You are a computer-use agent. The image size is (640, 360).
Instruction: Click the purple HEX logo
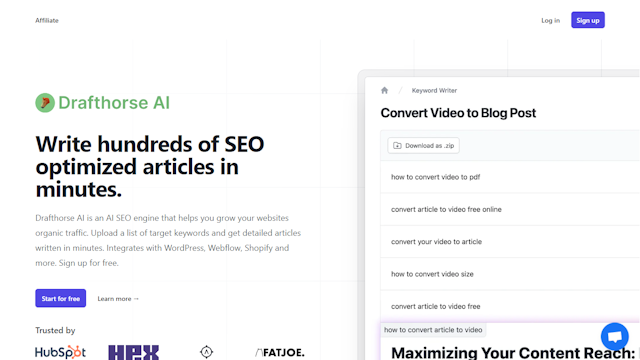tap(133, 352)
